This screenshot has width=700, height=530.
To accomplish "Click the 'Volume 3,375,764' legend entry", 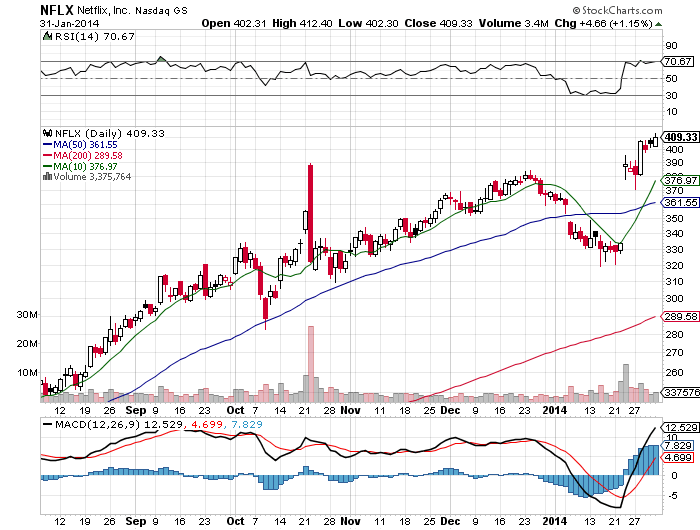I will click(x=92, y=177).
